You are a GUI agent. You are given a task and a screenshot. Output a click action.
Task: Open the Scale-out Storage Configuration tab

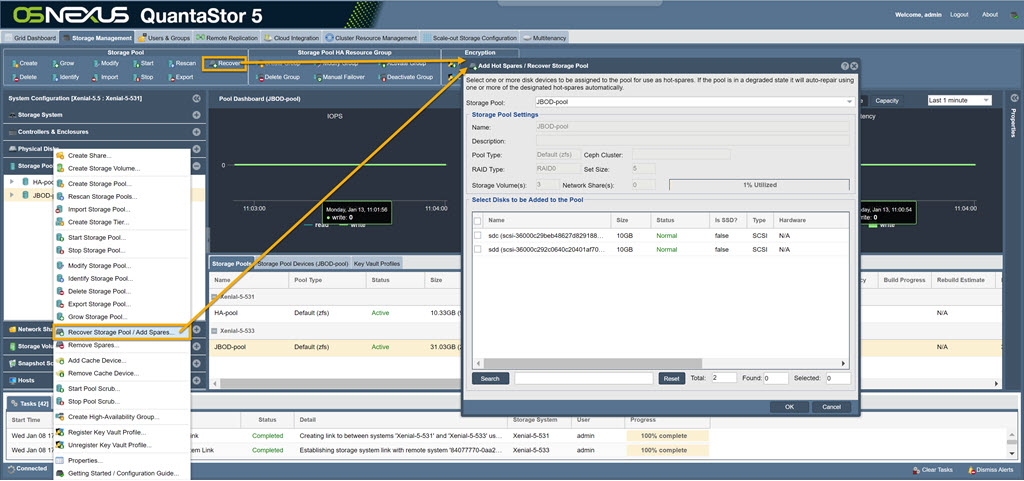click(x=470, y=38)
